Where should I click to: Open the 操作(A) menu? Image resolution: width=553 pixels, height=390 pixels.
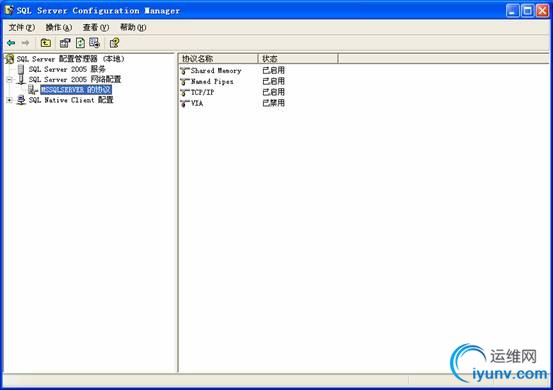point(59,28)
